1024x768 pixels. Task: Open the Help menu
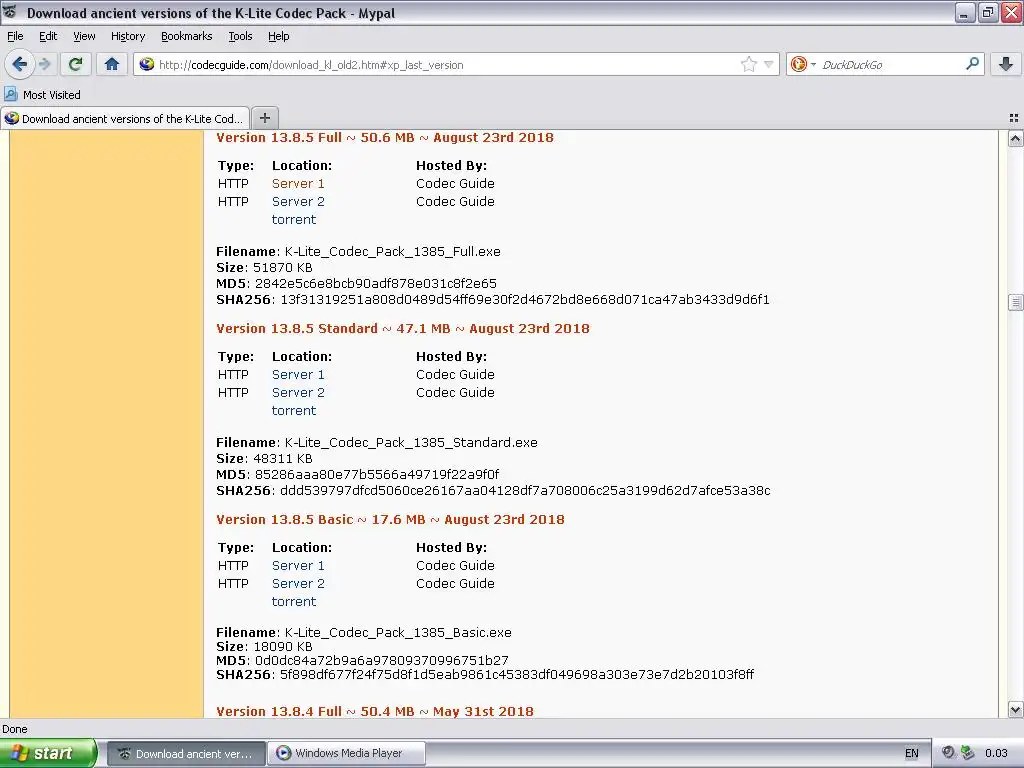pos(278,36)
